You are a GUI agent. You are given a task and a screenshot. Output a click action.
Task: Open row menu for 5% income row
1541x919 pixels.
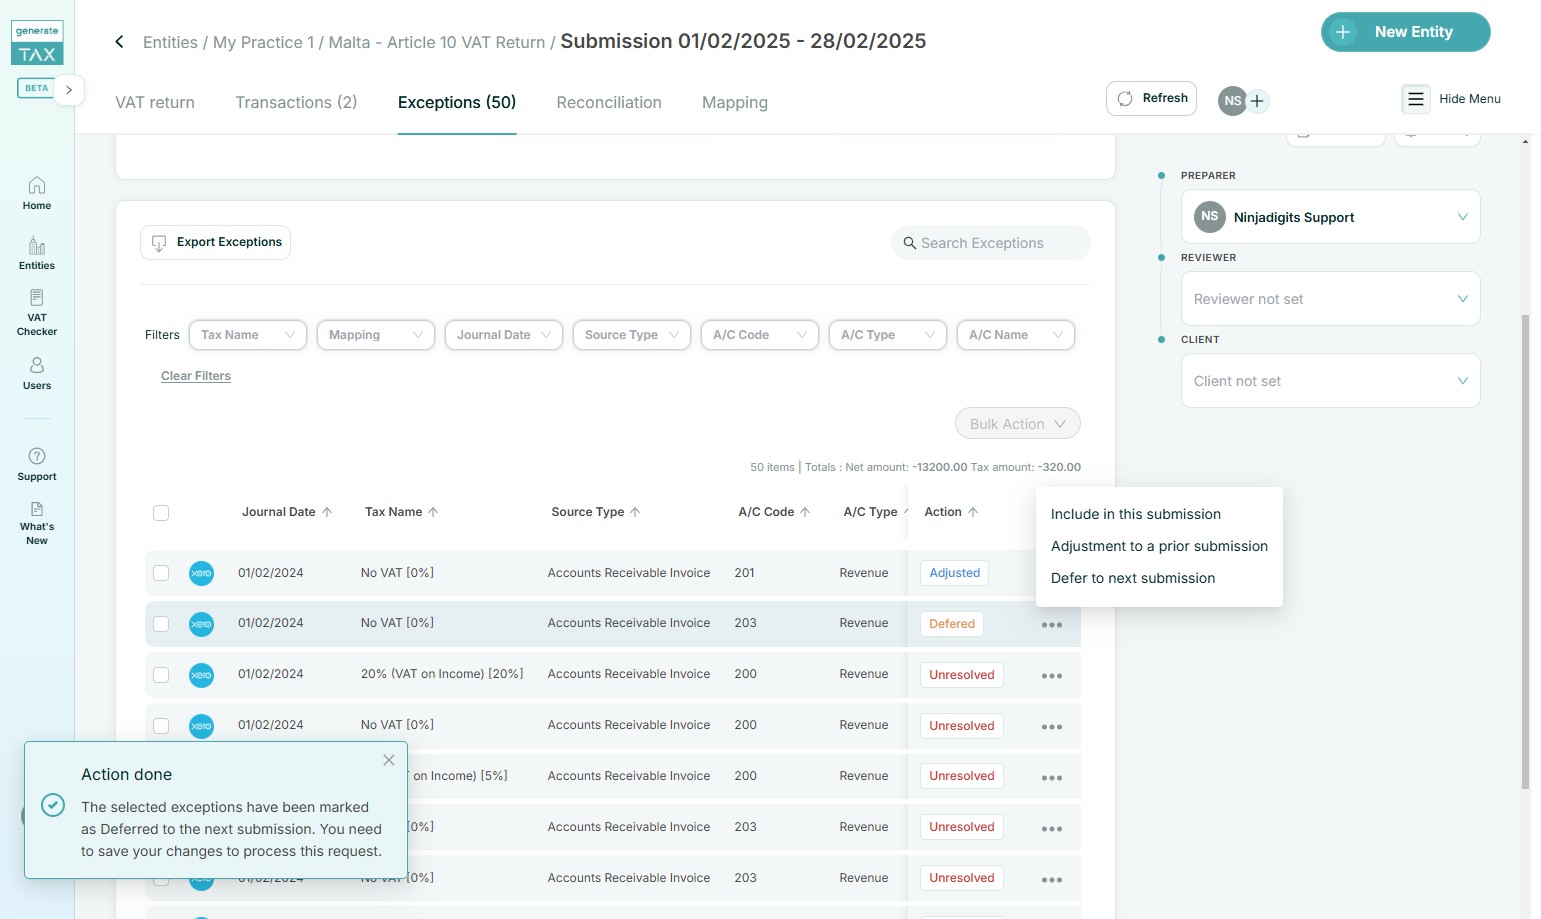tap(1052, 778)
